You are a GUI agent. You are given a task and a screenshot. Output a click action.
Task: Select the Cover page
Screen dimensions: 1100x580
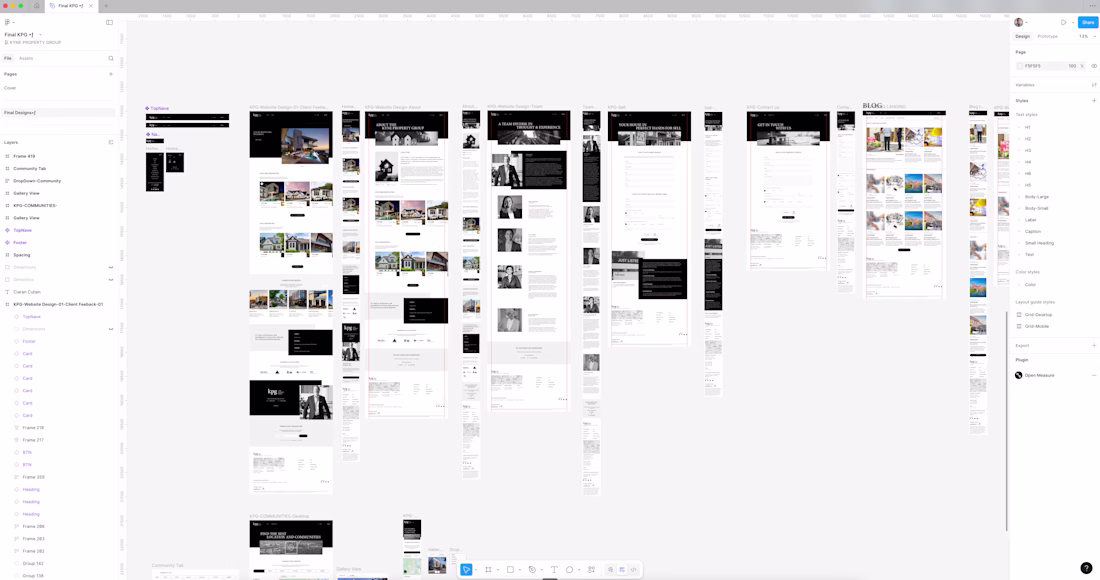(x=10, y=88)
